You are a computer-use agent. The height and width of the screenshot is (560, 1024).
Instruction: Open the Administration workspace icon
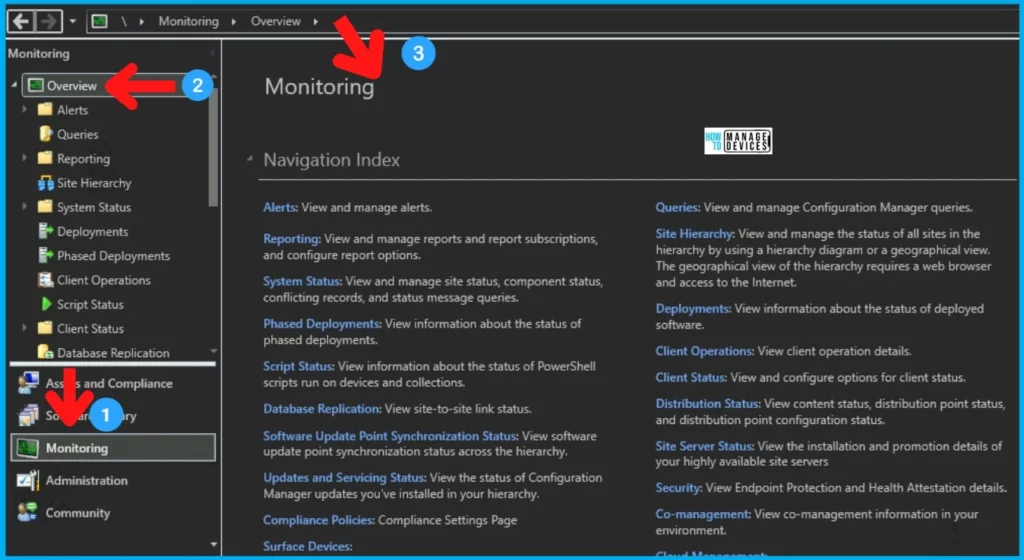click(27, 481)
